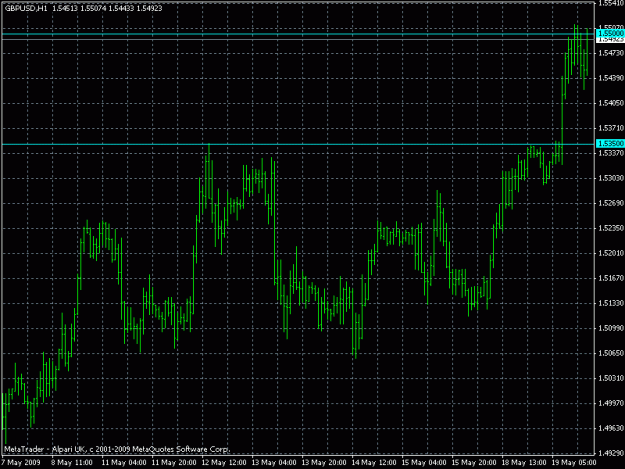Click the 11 May 20:00 time label

tap(174, 463)
